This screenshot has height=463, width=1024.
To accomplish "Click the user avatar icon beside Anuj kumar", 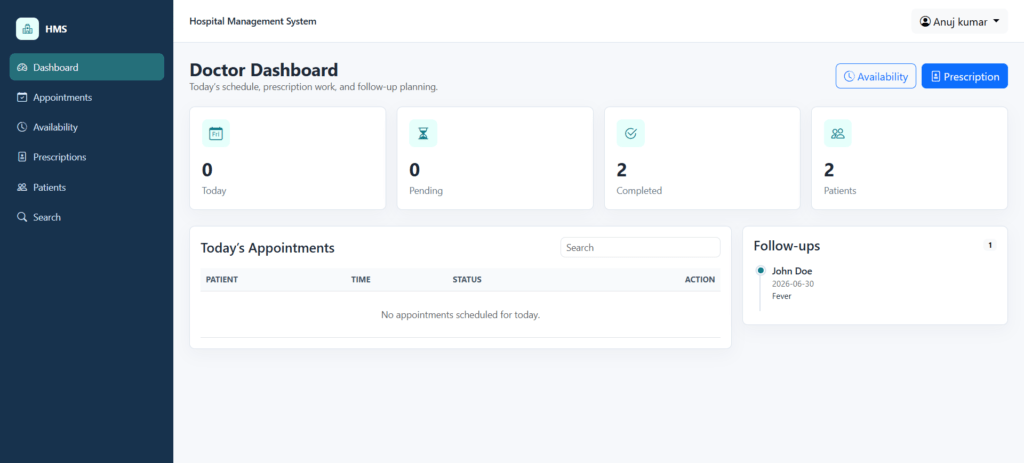I will (925, 22).
